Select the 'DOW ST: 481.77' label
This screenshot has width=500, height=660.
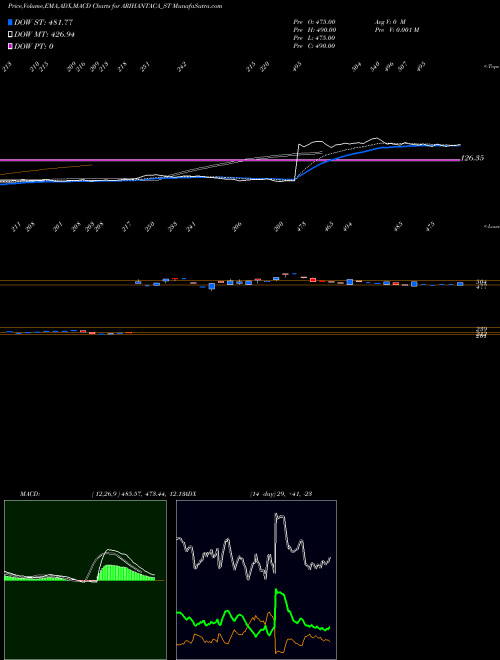(x=44, y=23)
